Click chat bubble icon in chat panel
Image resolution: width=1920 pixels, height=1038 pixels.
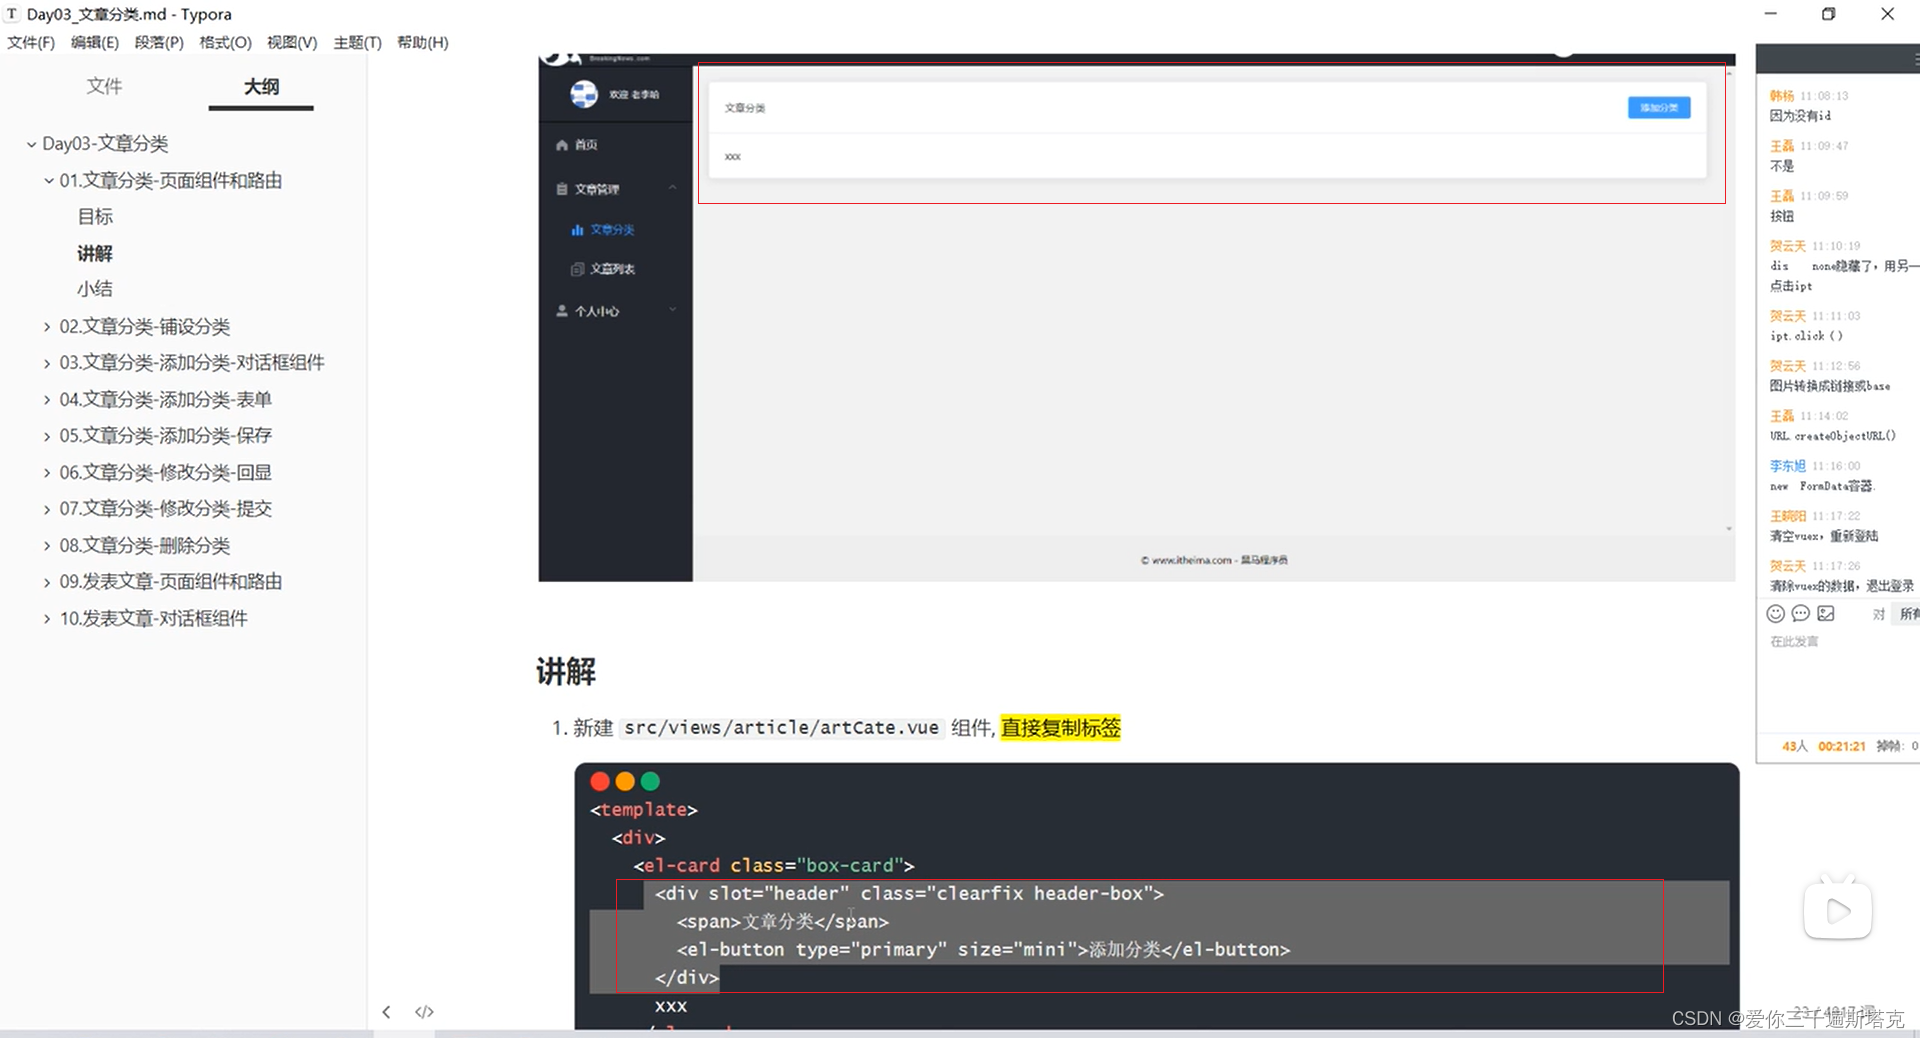point(1801,614)
